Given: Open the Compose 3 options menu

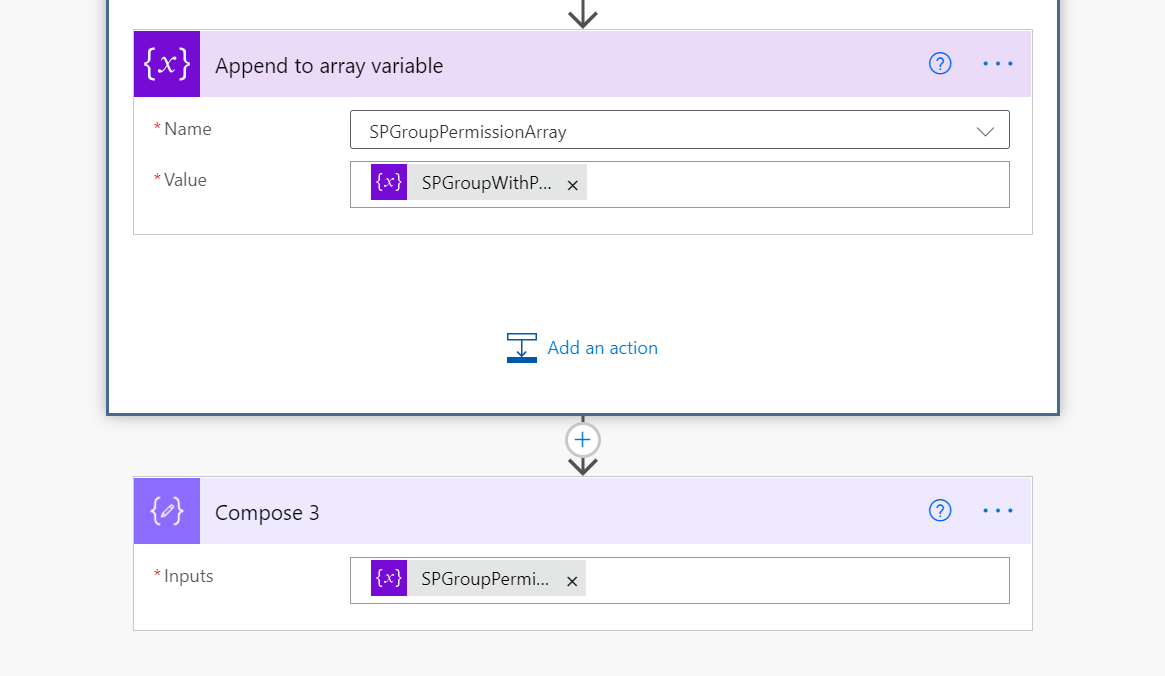Looking at the screenshot, I should [x=997, y=510].
